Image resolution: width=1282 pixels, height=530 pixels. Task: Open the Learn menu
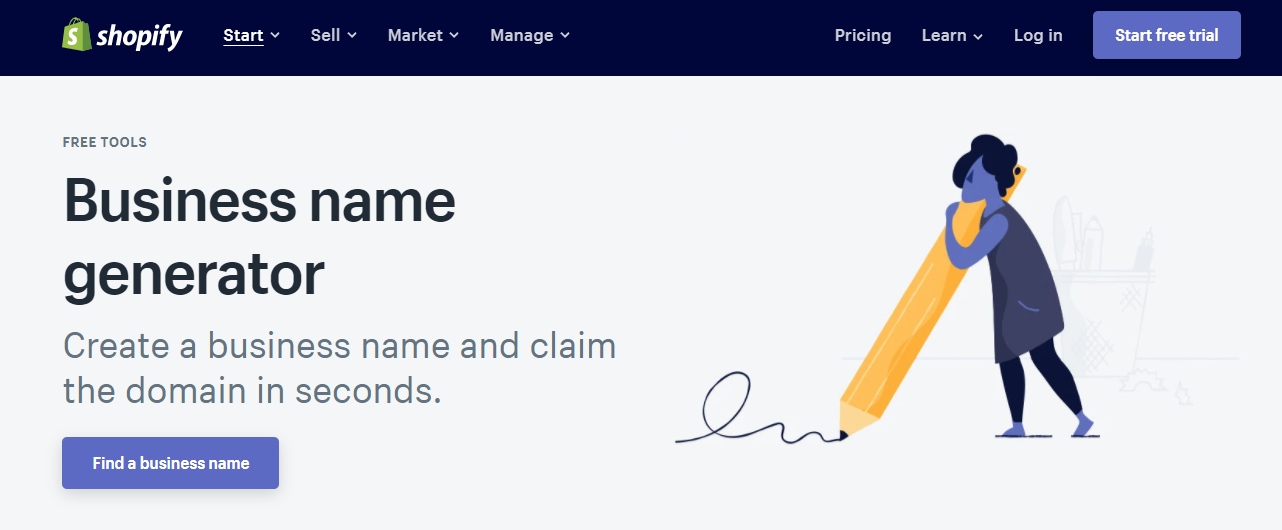944,35
